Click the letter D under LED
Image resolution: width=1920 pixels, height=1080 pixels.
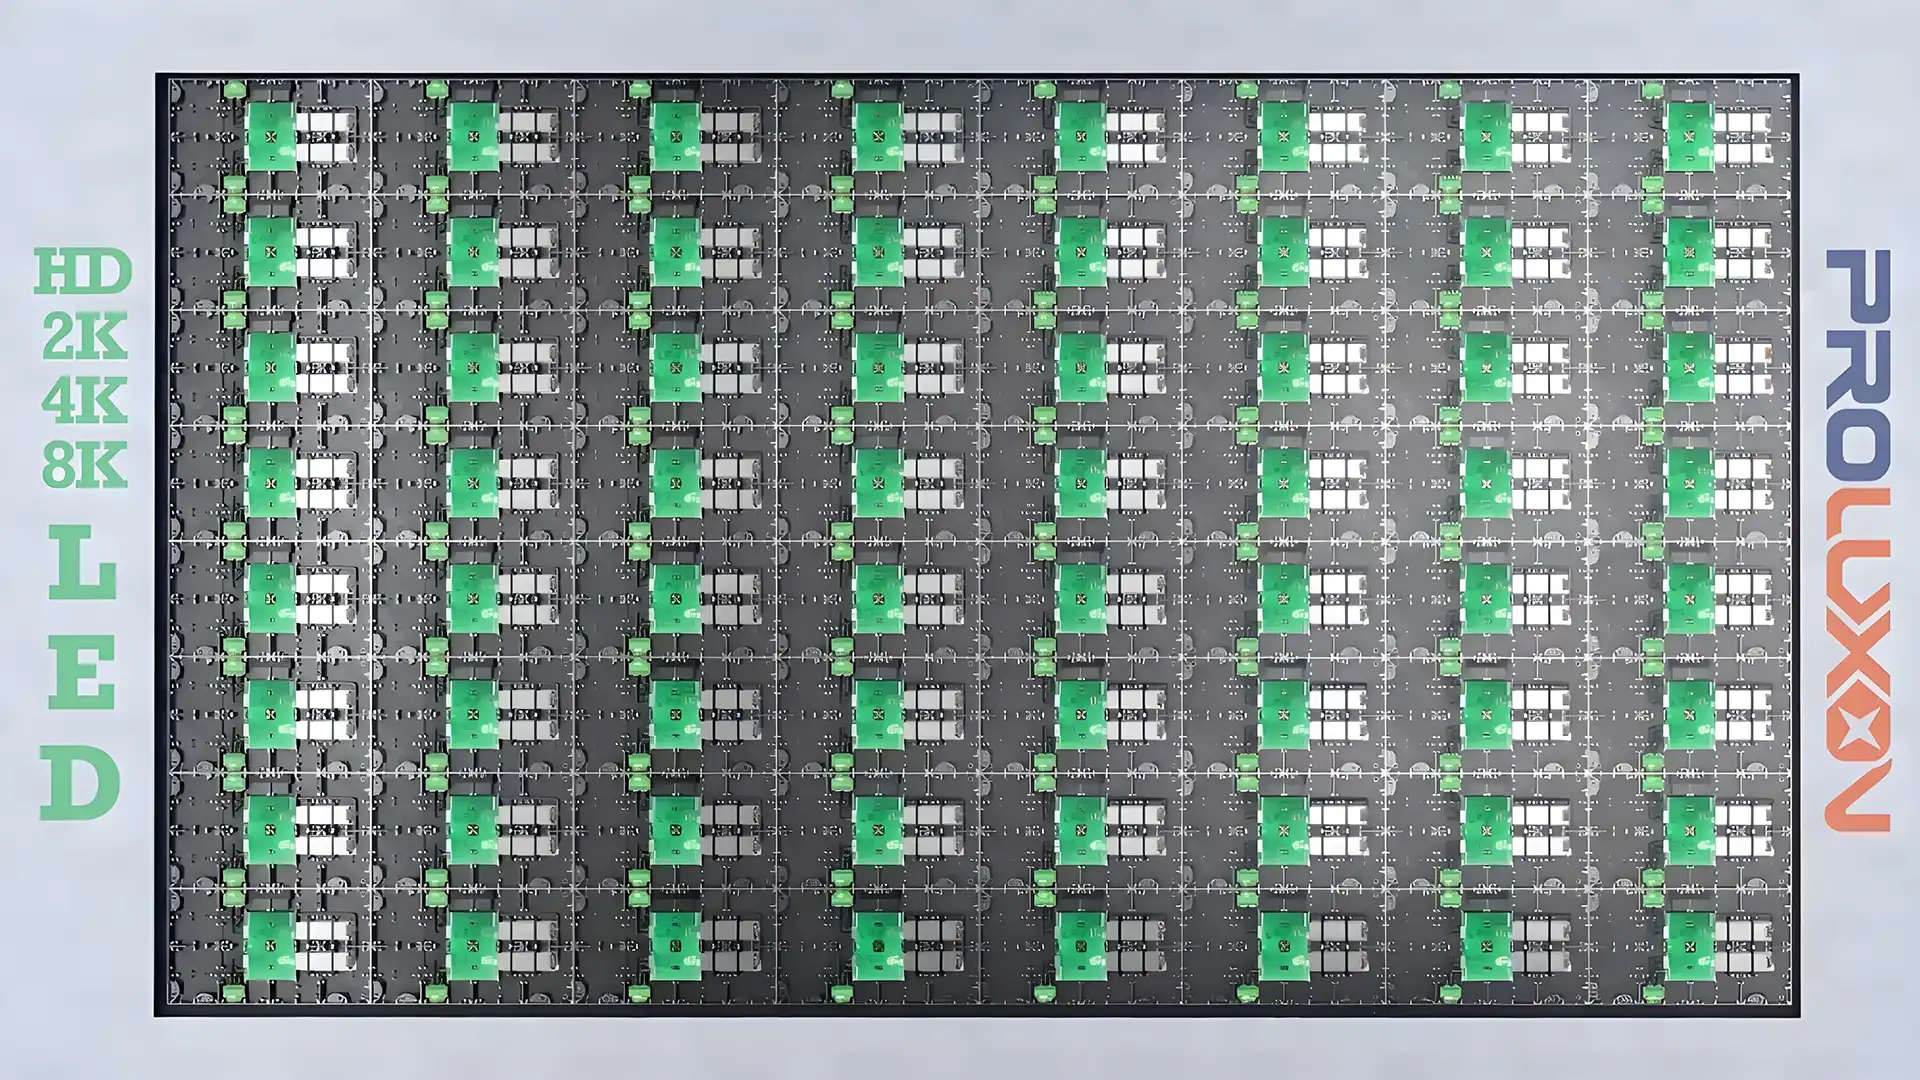pyautogui.click(x=80, y=775)
